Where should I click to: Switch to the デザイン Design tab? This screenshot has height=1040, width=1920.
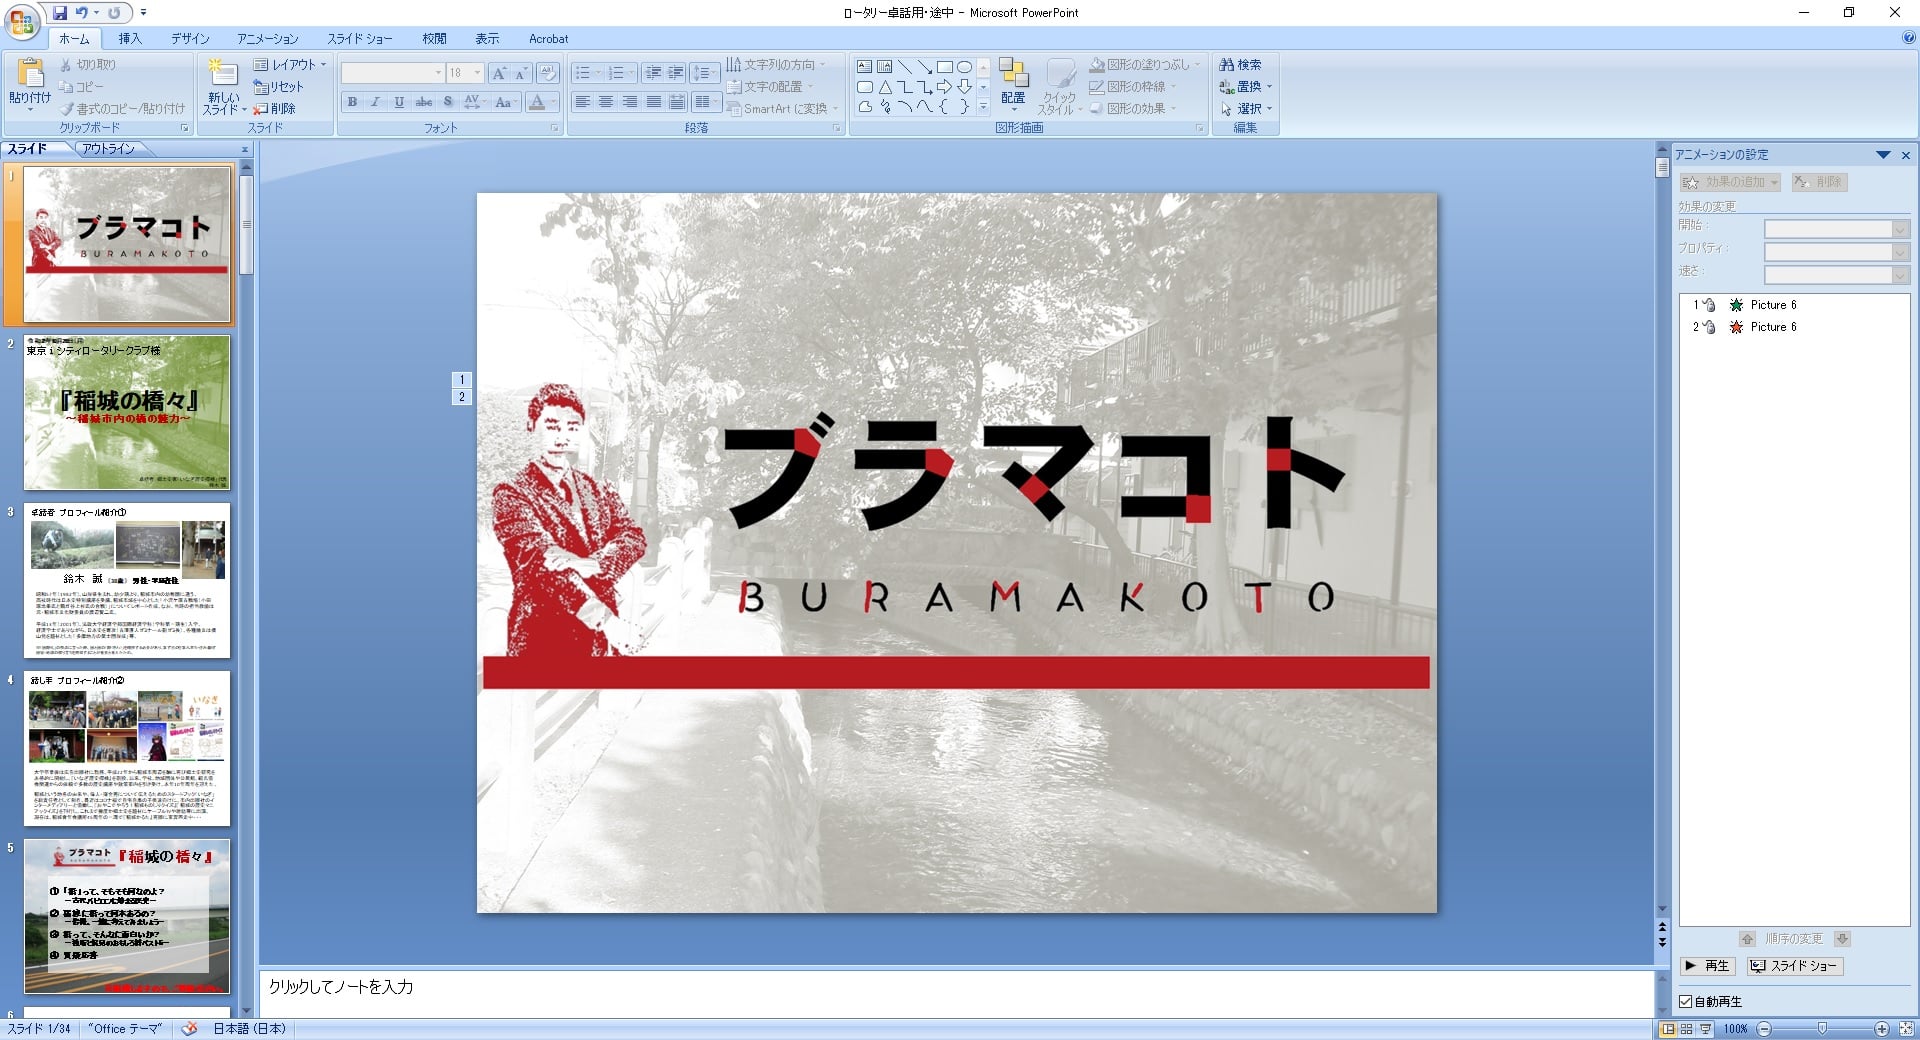pos(190,39)
